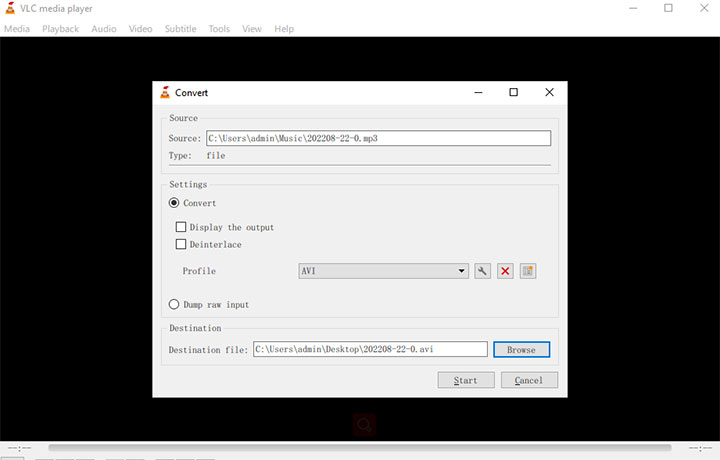Viewport: 720px width, 460px height.
Task: Click the VLC playback seek bar
Action: [x=360, y=448]
